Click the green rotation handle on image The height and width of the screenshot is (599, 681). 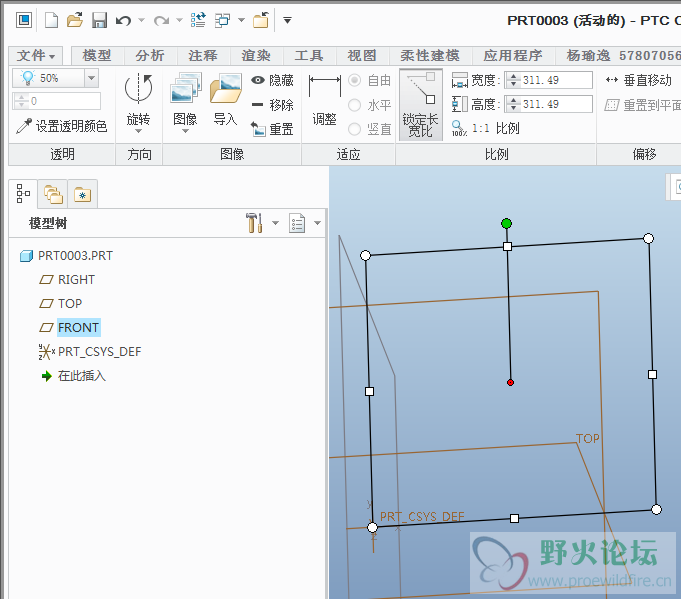coord(506,224)
